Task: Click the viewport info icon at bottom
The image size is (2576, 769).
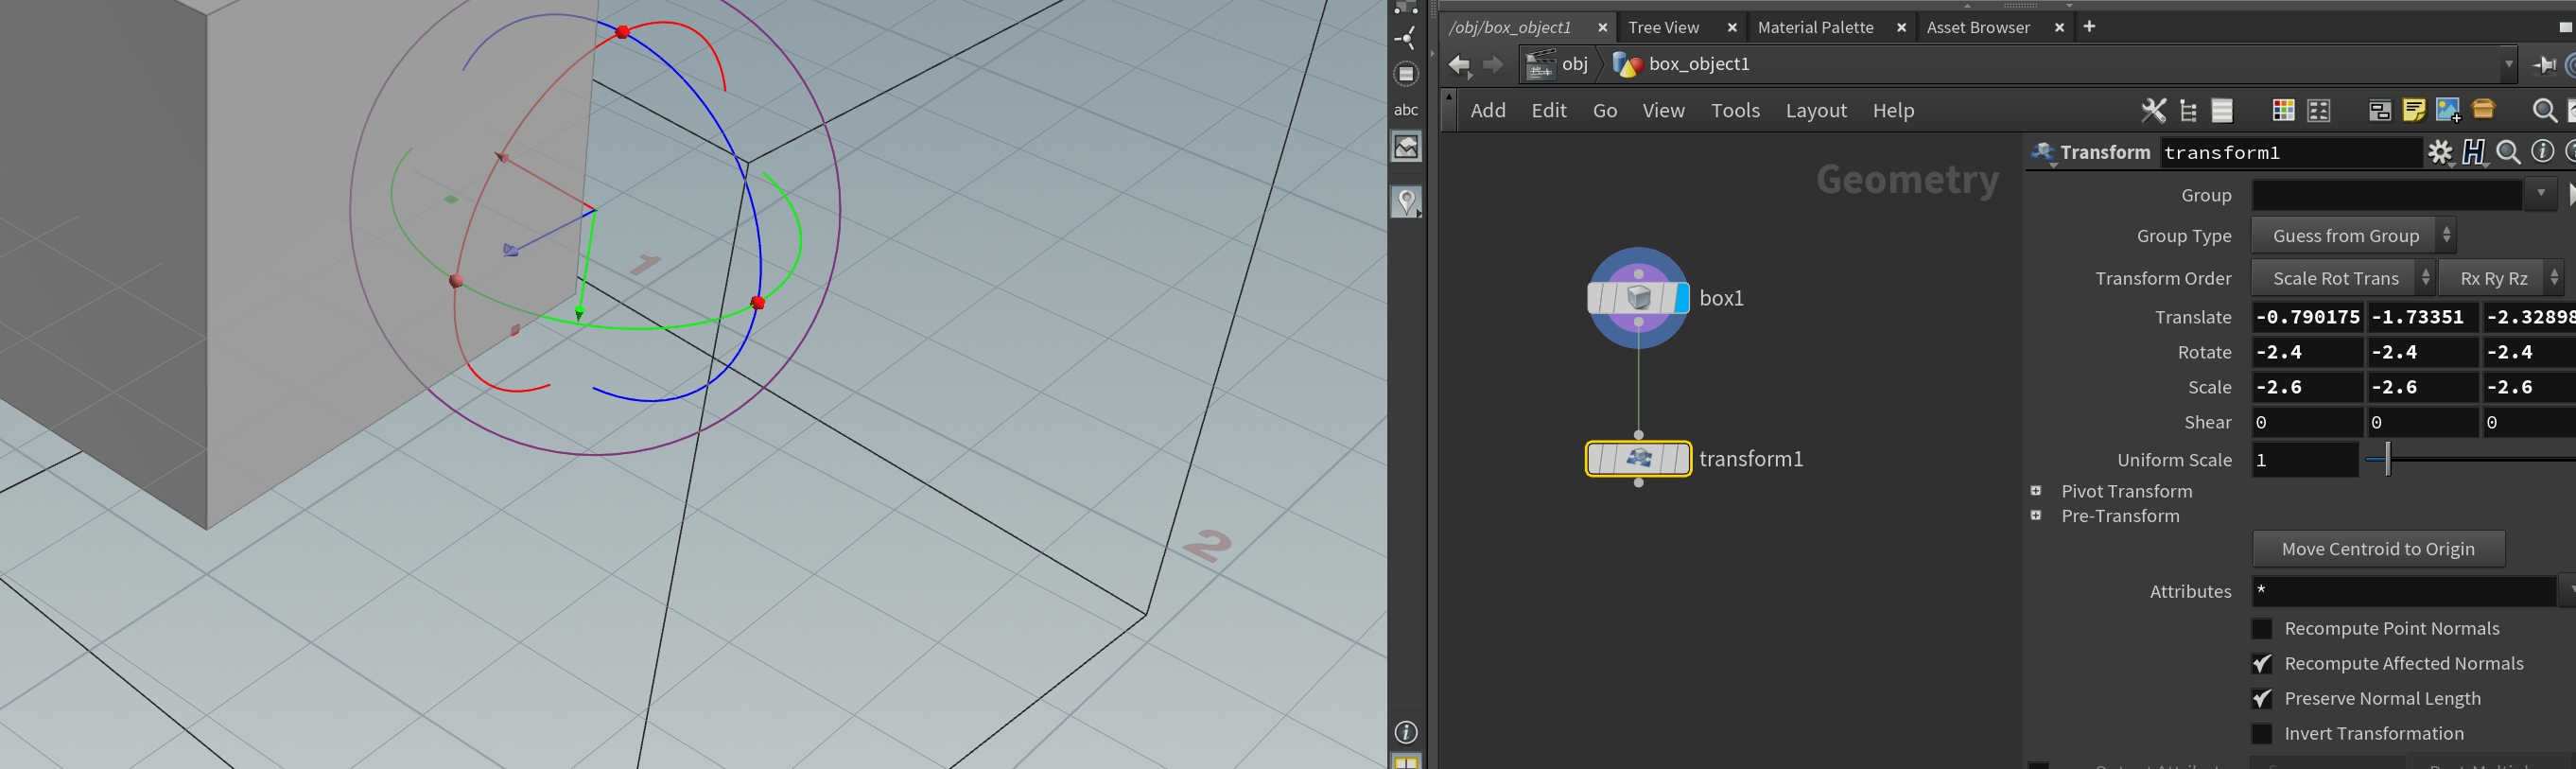Action: click(x=1406, y=732)
